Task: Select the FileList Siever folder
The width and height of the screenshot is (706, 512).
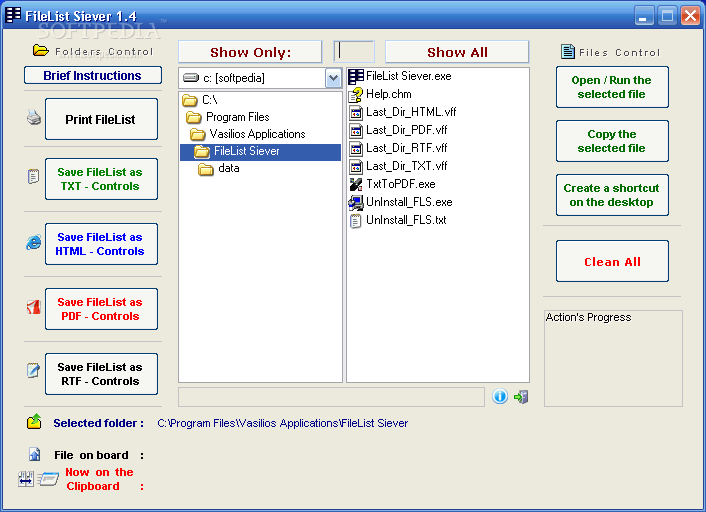Action: 260,152
